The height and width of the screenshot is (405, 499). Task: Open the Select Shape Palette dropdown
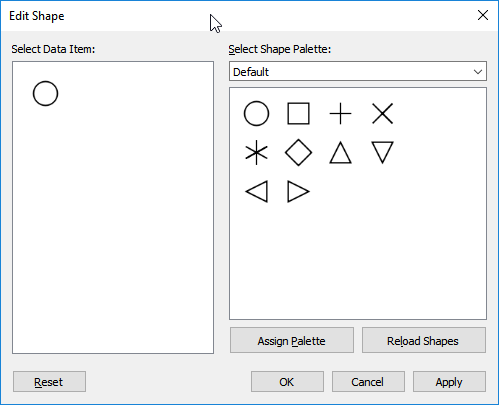358,71
